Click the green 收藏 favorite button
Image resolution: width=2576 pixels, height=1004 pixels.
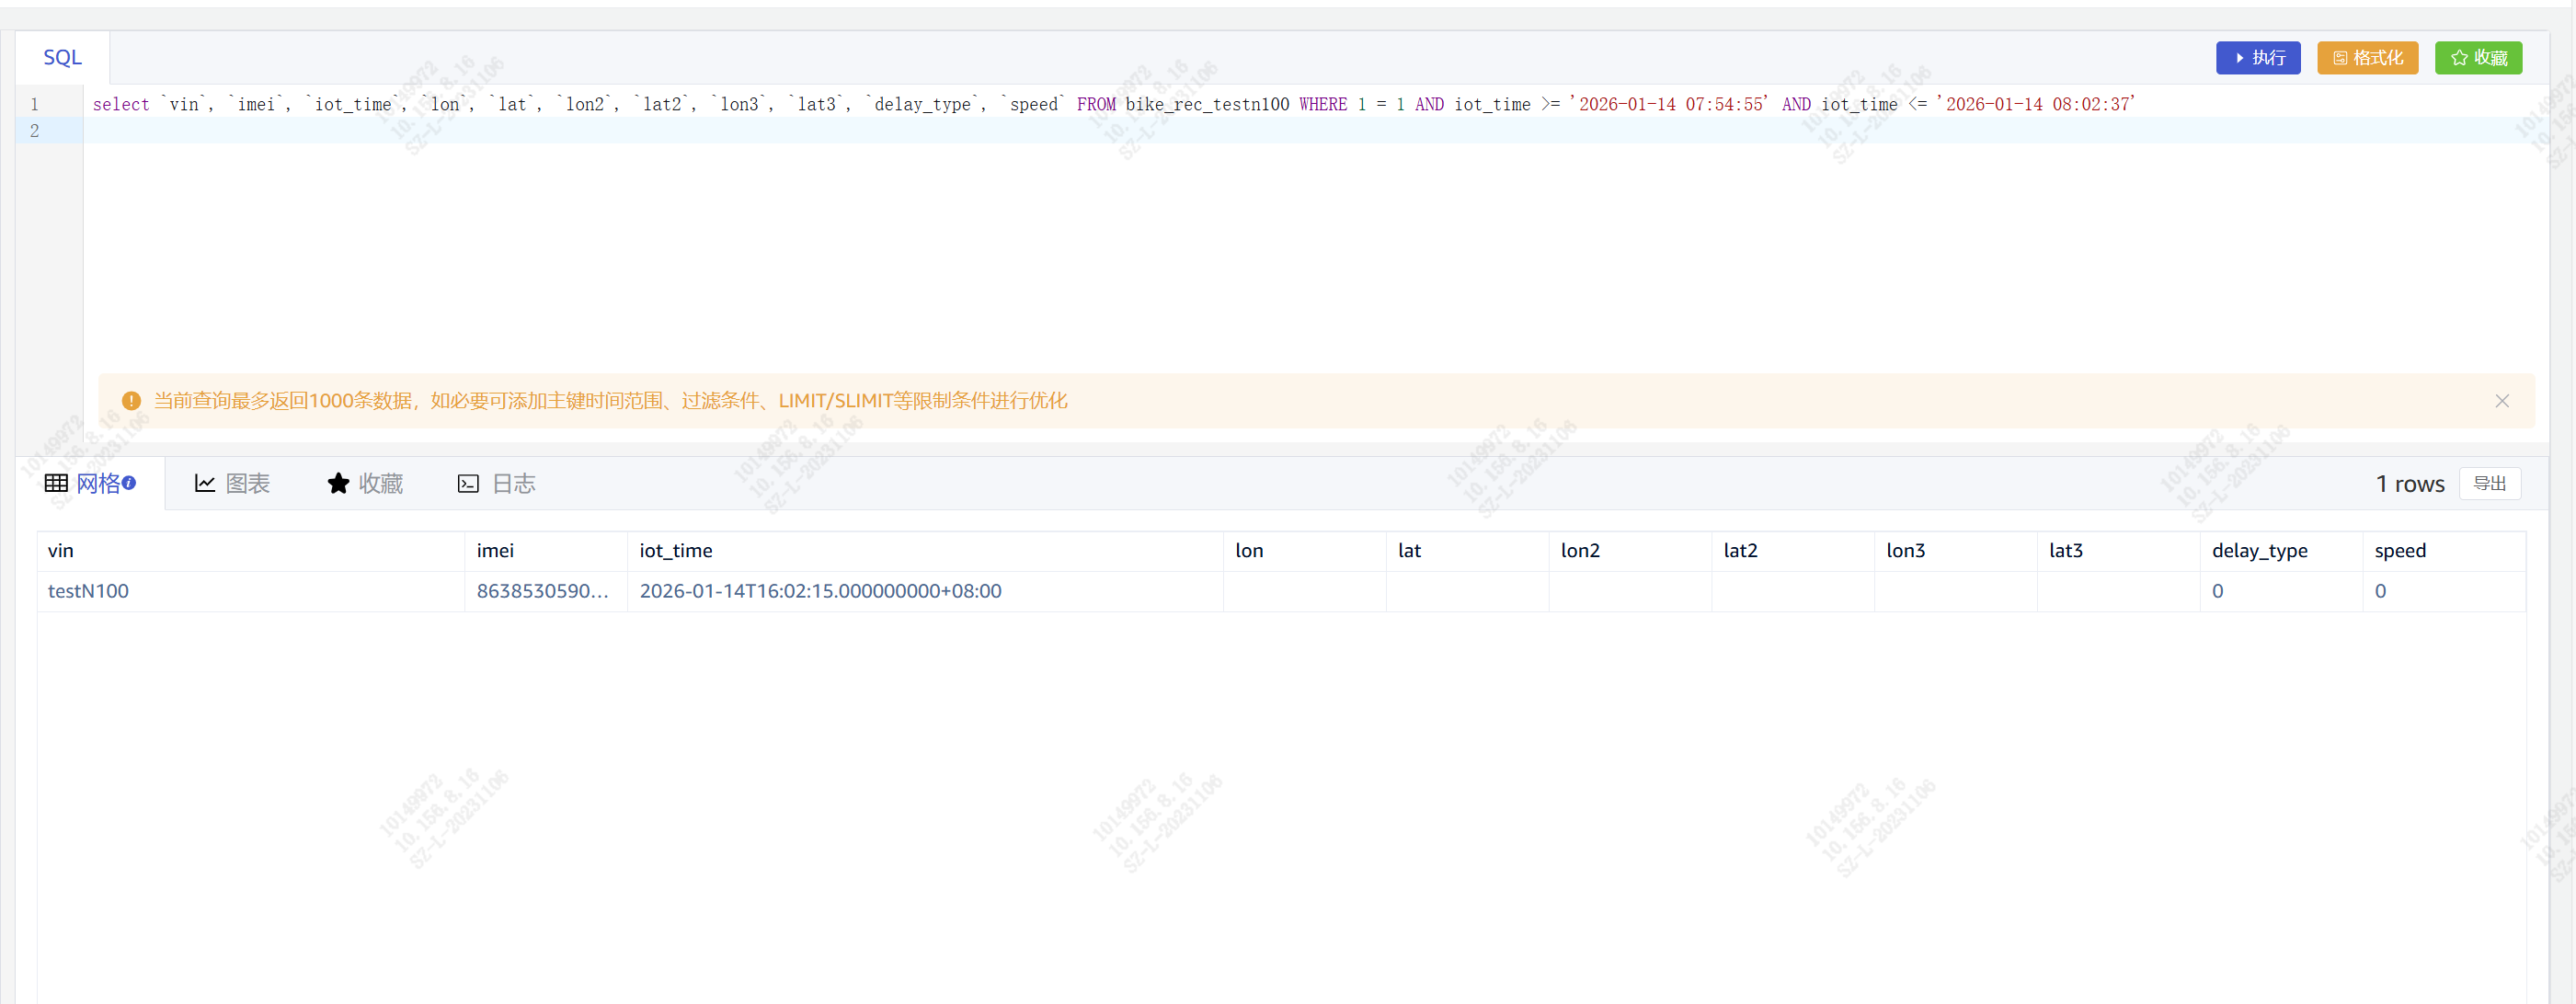click(x=2478, y=58)
